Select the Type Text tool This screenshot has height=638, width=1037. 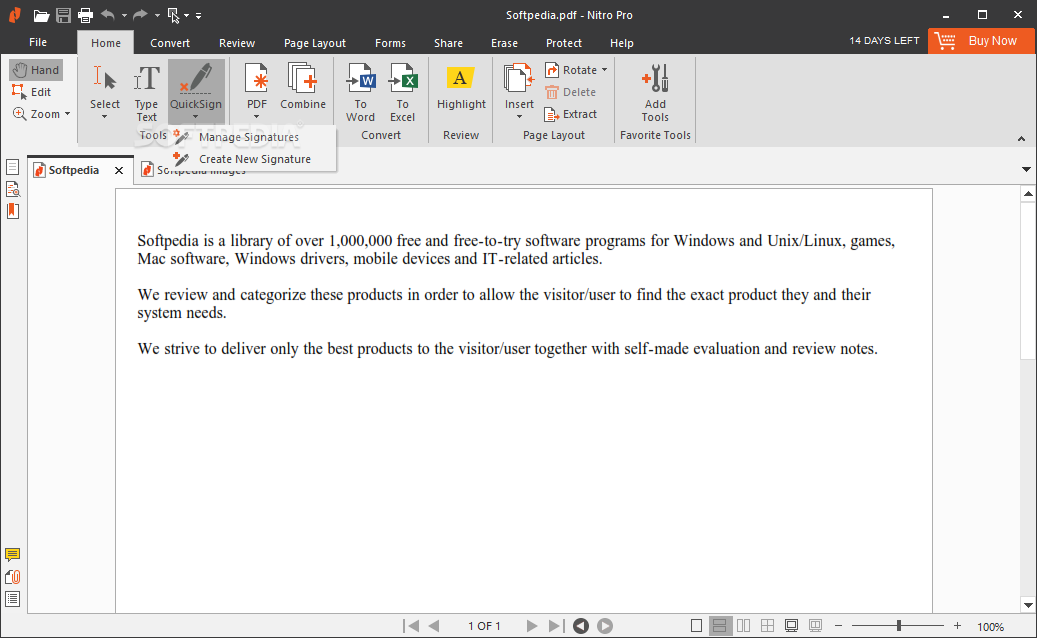coord(146,93)
